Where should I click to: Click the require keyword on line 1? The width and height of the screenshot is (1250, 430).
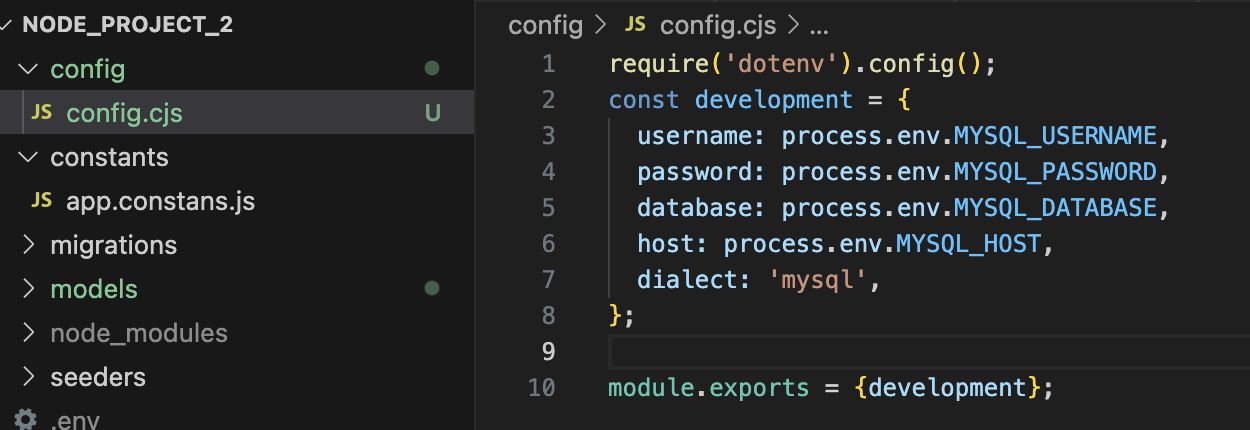658,64
